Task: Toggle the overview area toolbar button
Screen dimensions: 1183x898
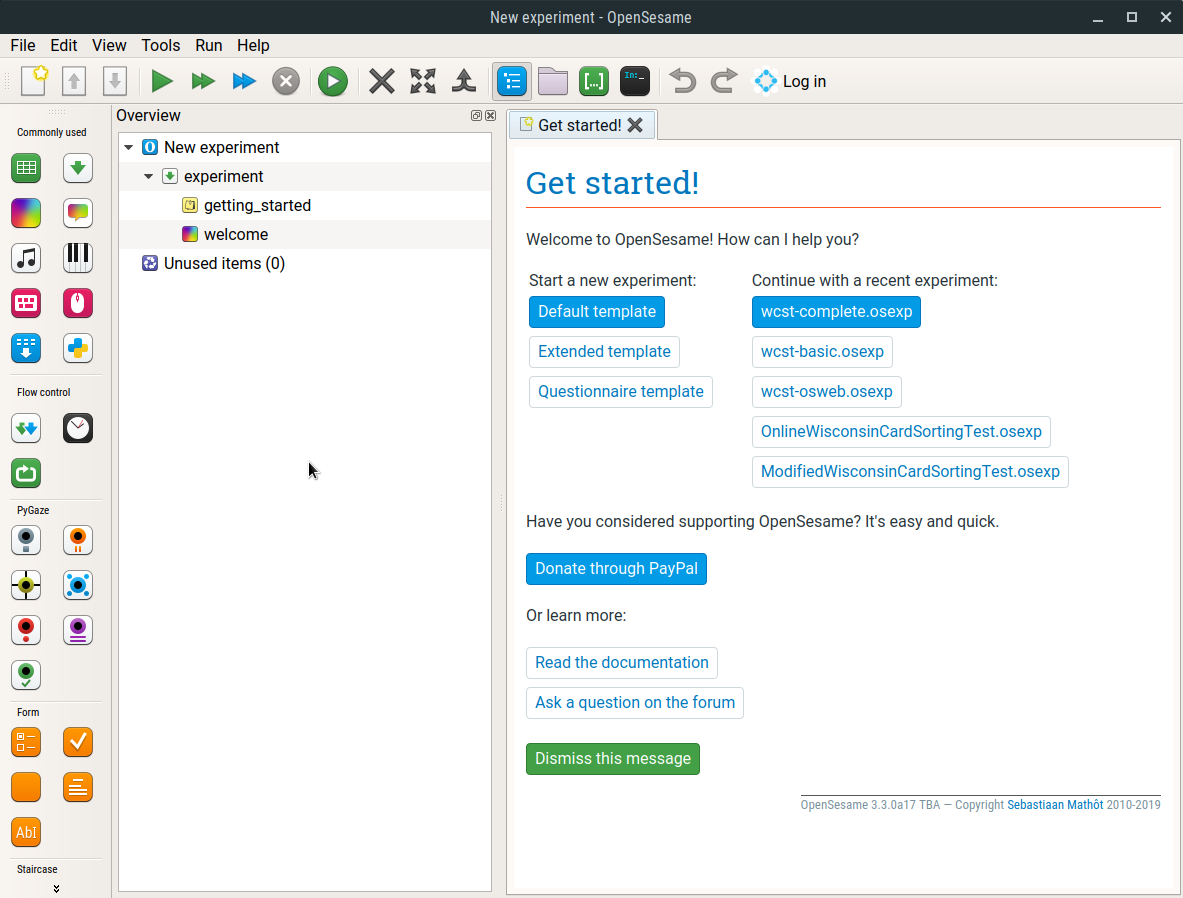Action: pos(512,81)
